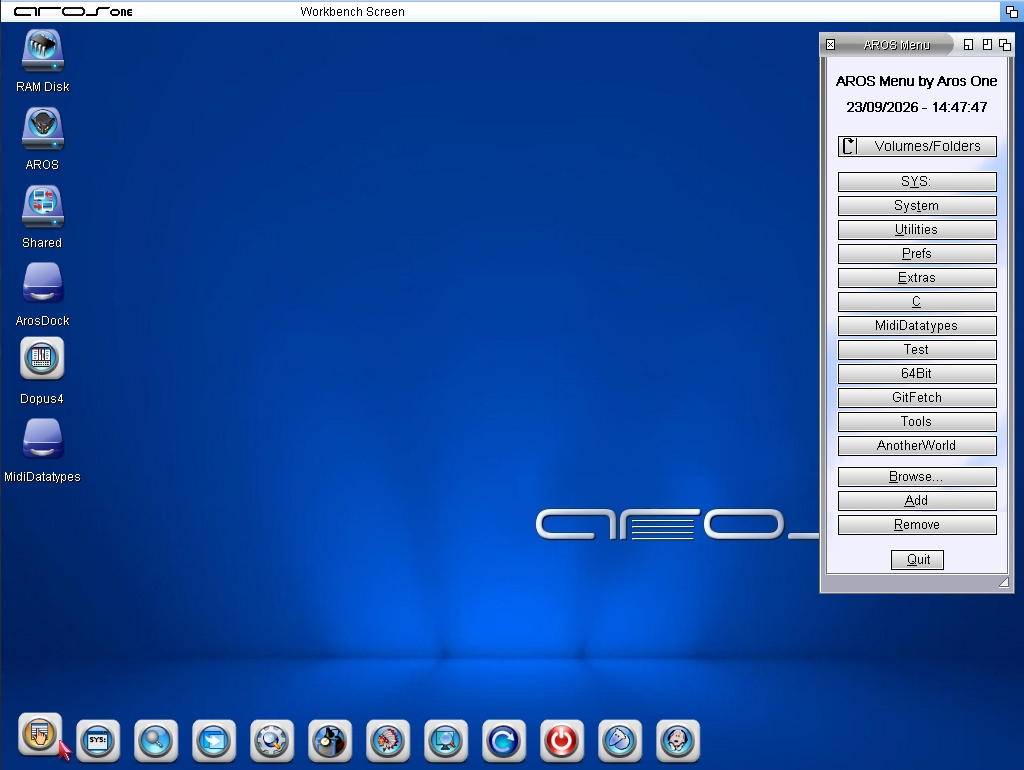Screen dimensions: 1024x770
Task: Click the circular arrow reboot dock icon
Action: pos(504,741)
